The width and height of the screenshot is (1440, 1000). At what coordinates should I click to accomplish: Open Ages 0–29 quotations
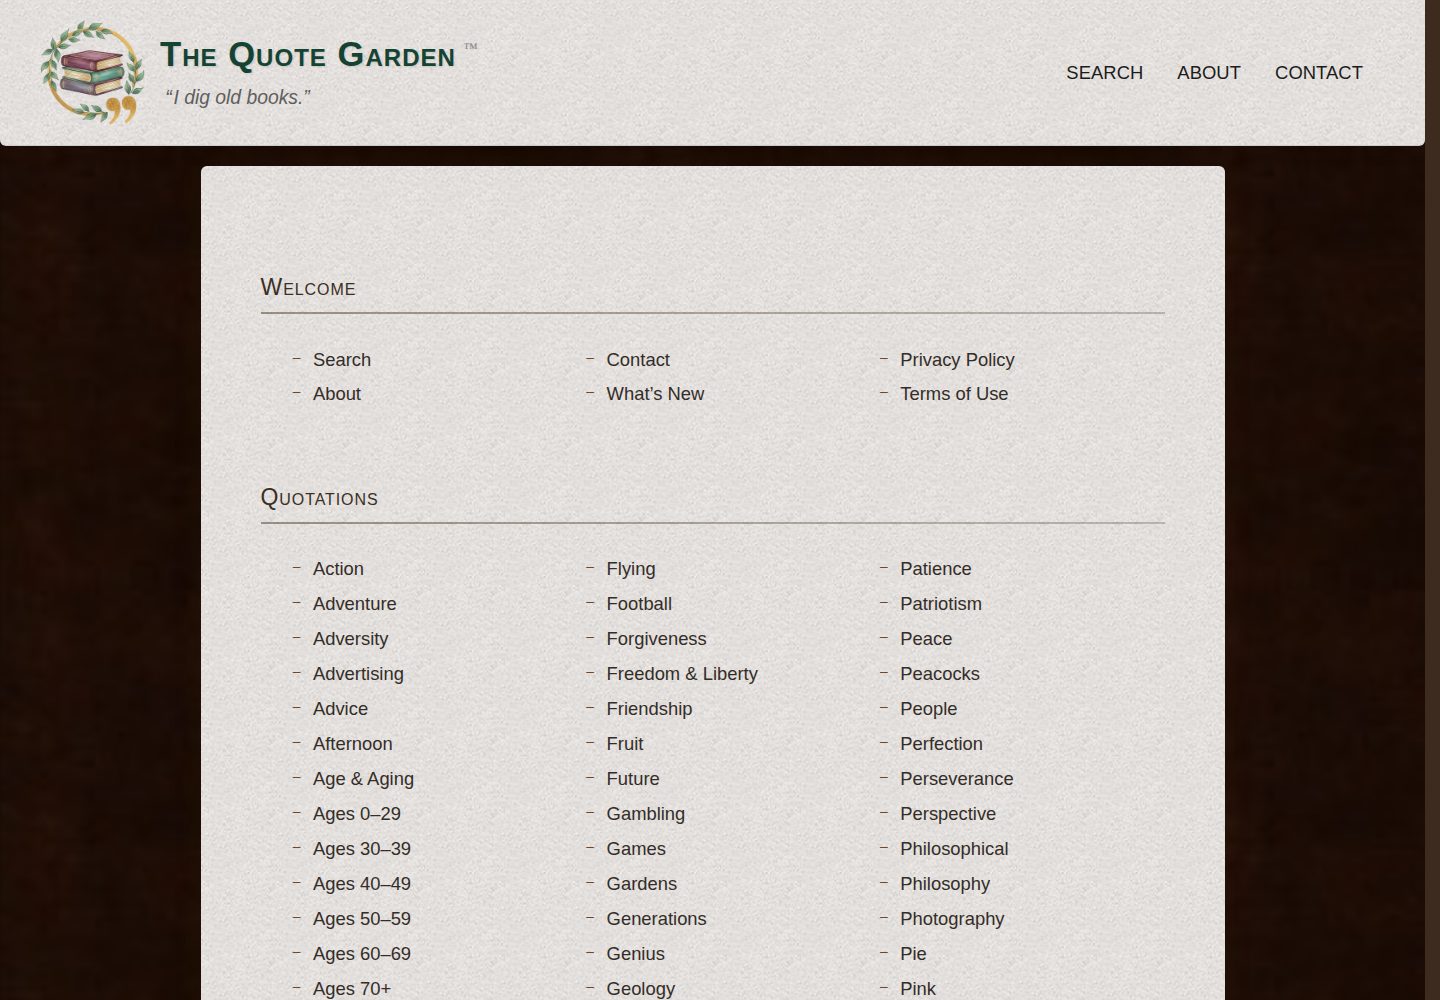[357, 814]
